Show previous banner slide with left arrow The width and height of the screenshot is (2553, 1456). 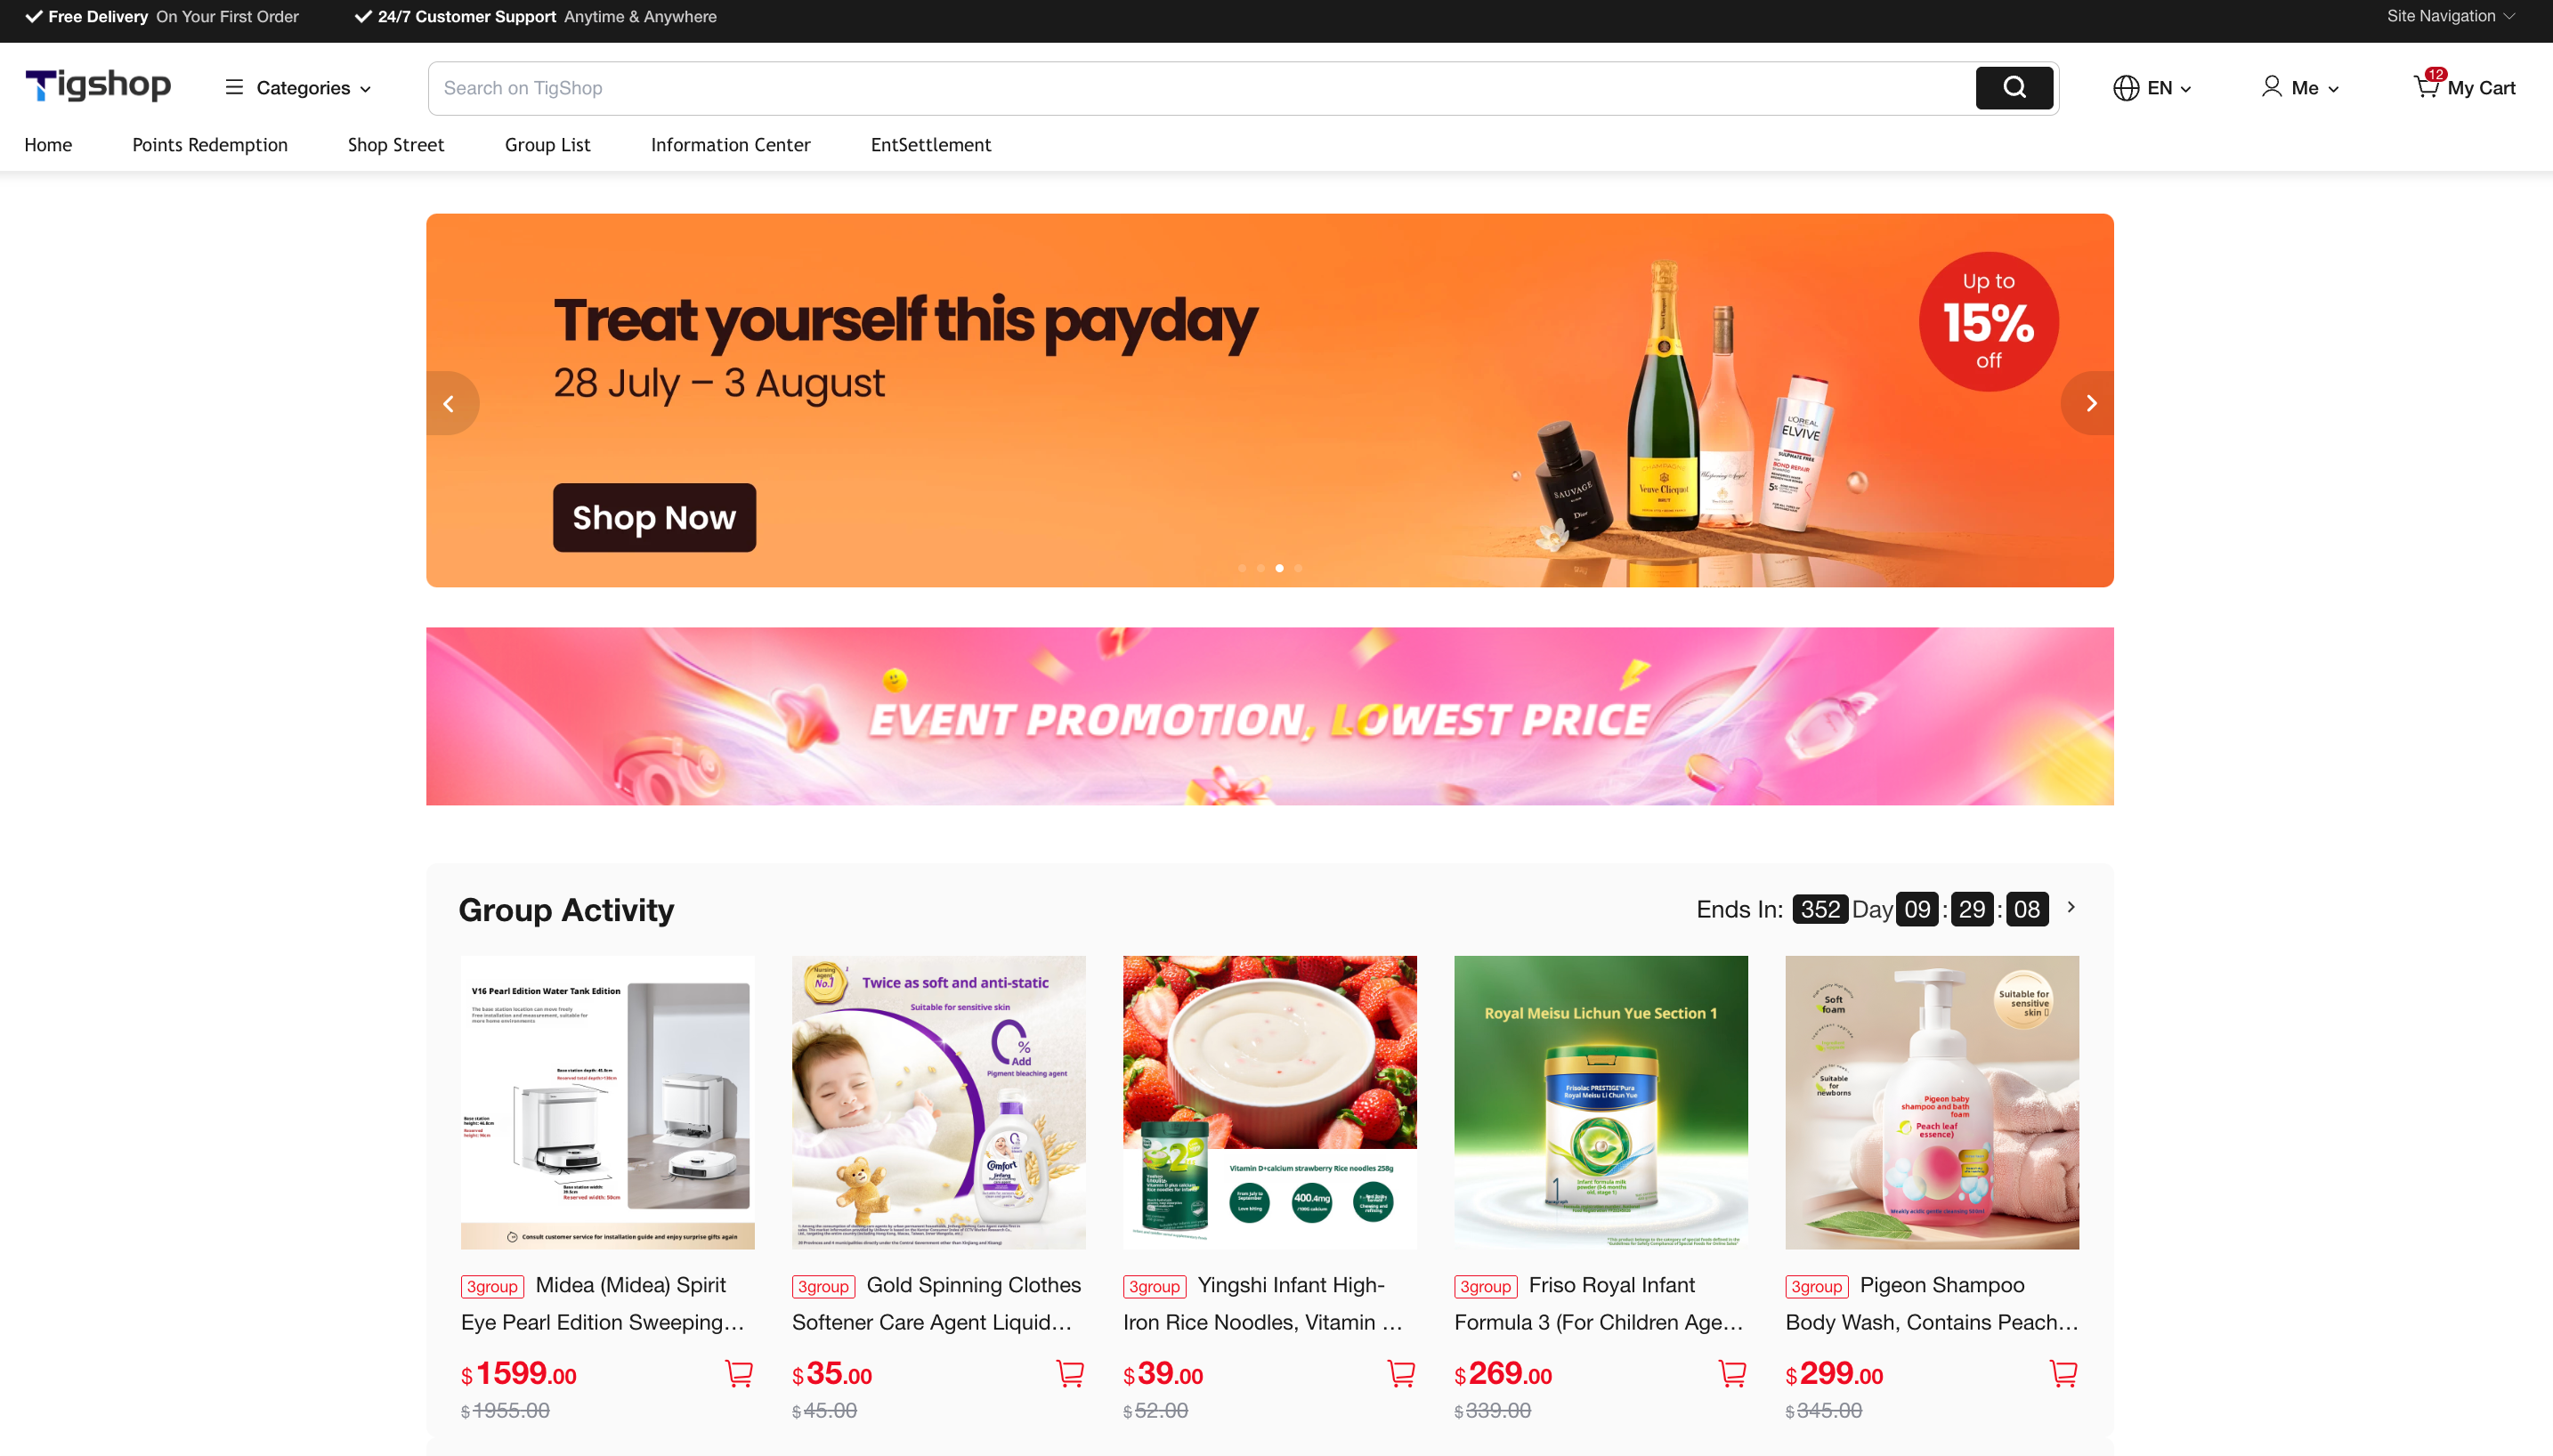coord(451,403)
